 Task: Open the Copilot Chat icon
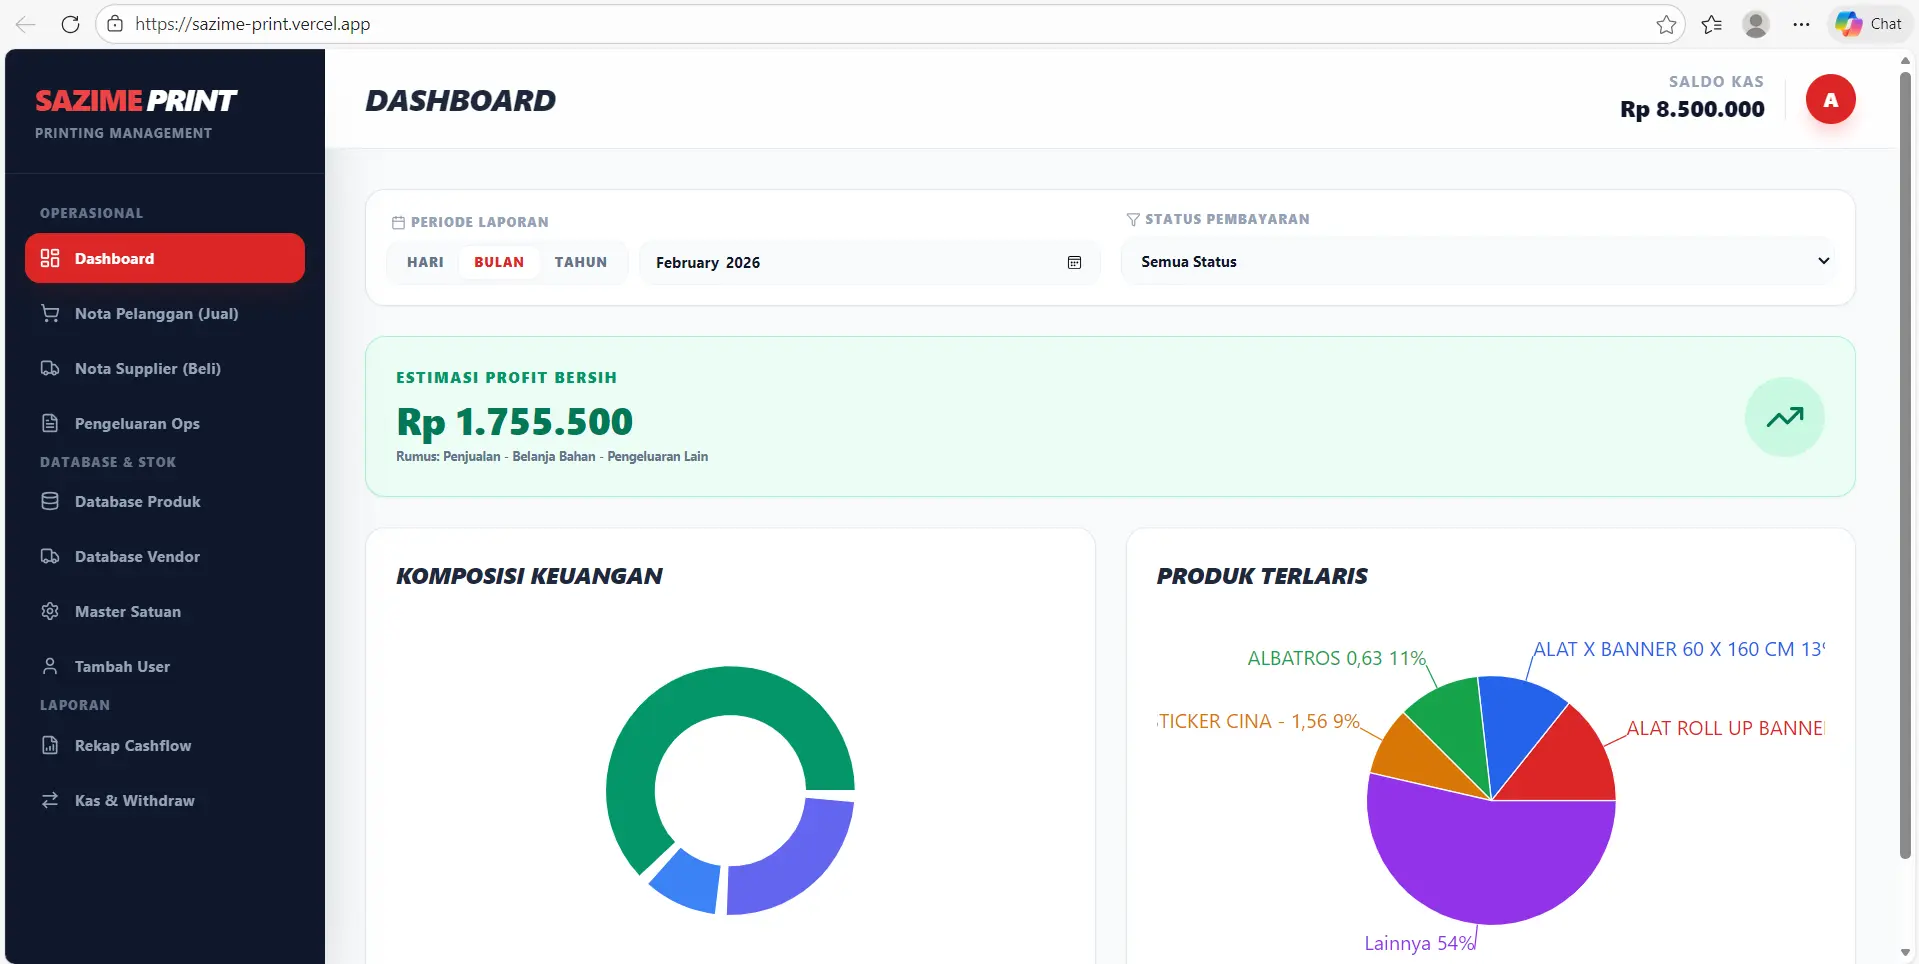[1868, 24]
